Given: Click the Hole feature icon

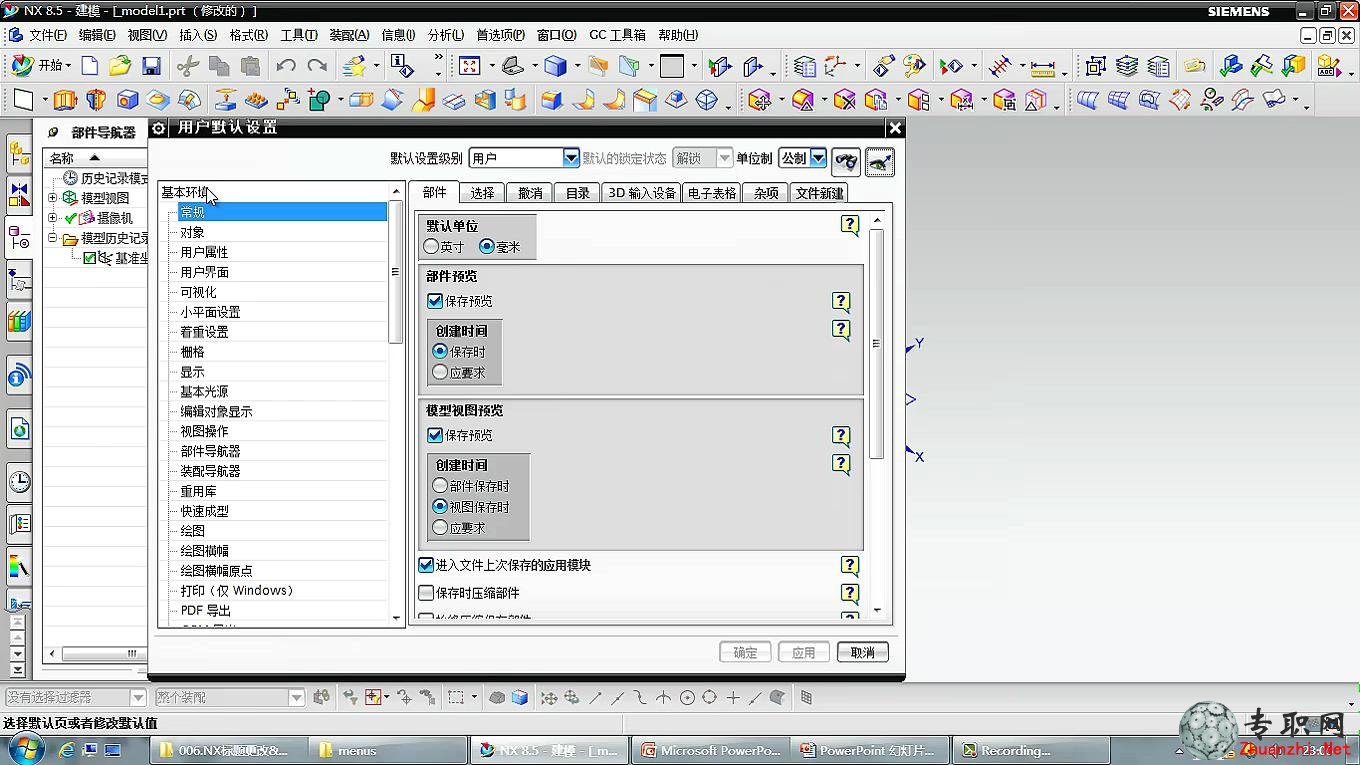Looking at the screenshot, I should pos(127,100).
